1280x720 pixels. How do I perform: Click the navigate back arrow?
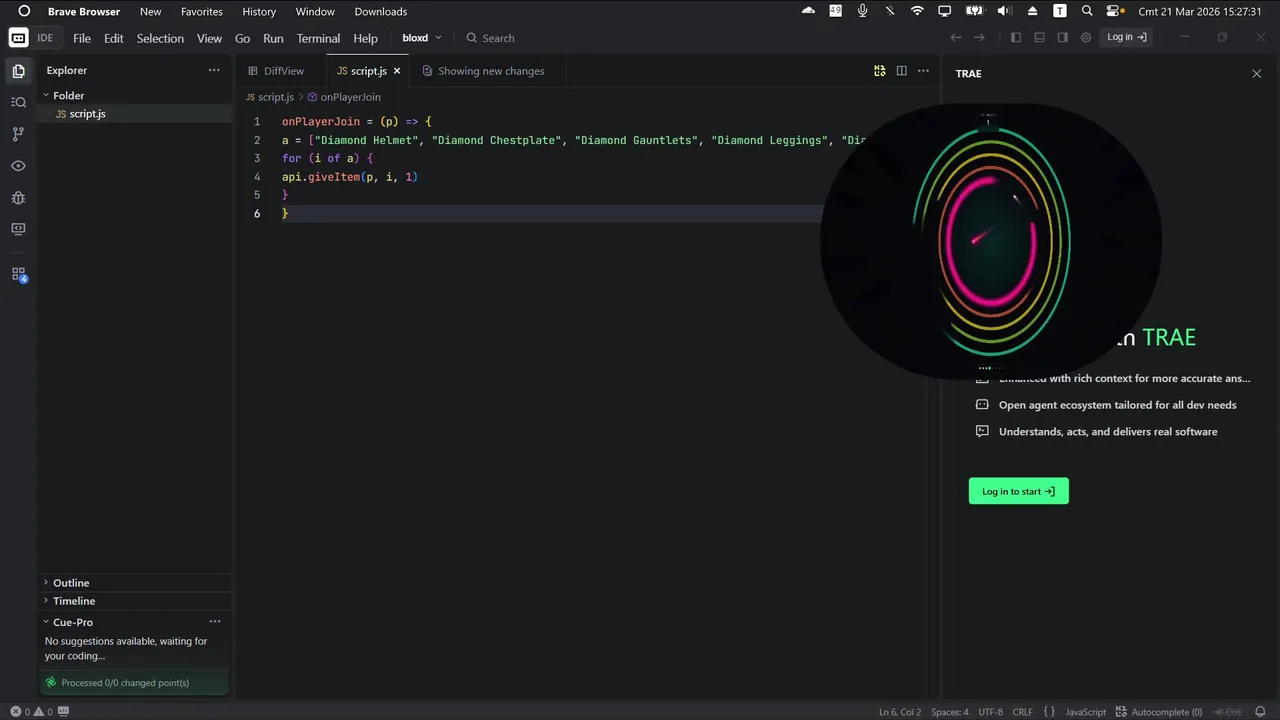coord(956,38)
